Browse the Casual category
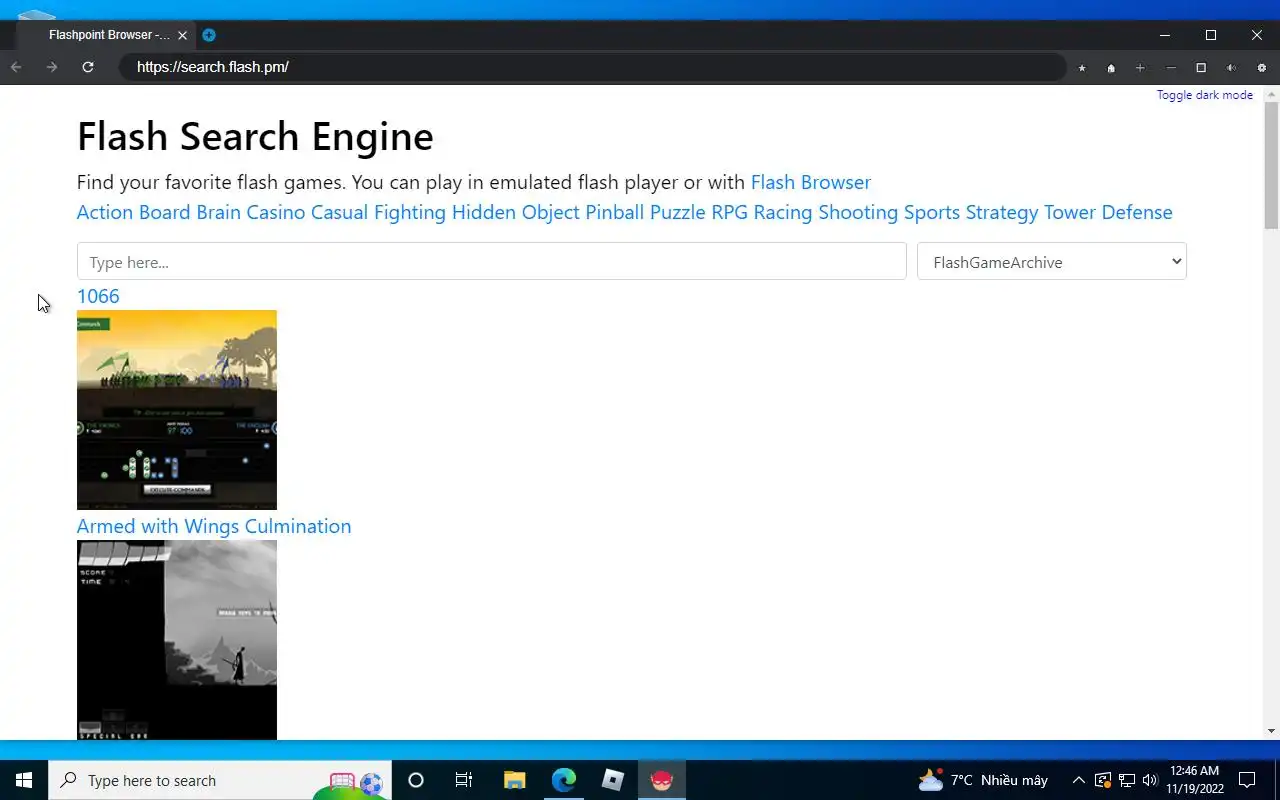The height and width of the screenshot is (800, 1280). click(x=339, y=212)
